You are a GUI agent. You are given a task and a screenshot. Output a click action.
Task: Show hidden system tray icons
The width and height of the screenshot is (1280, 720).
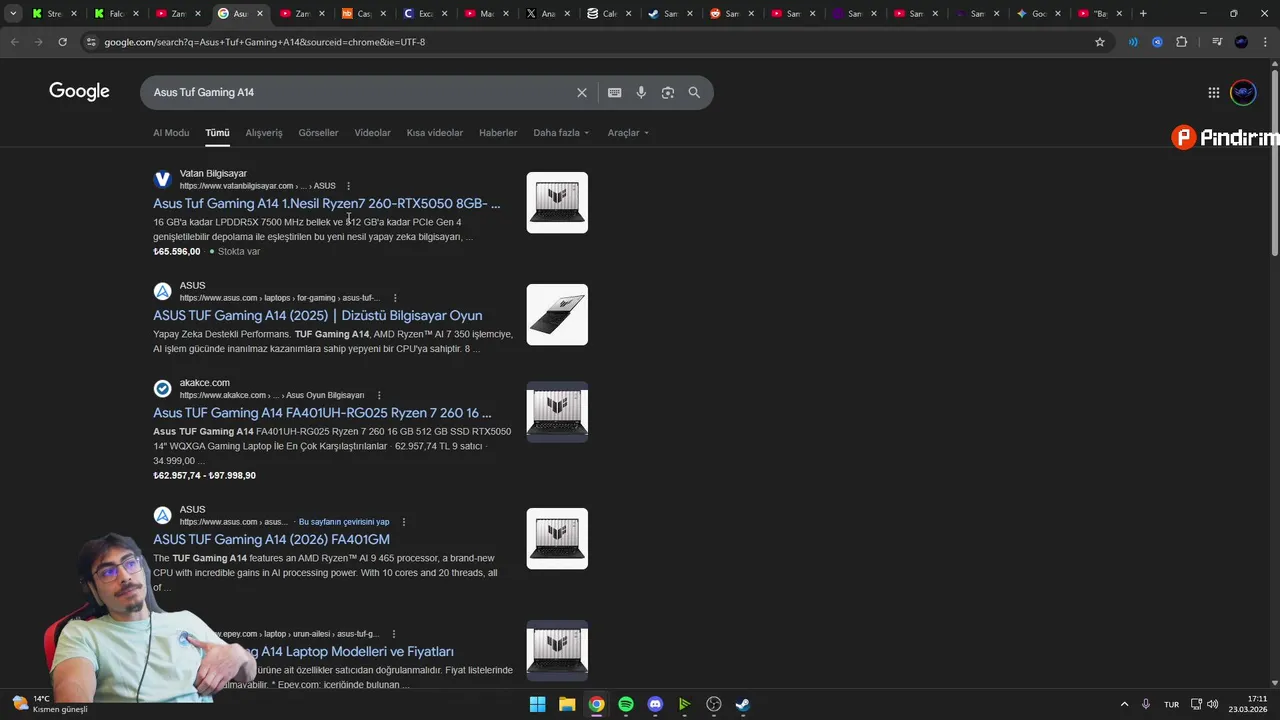pyautogui.click(x=1124, y=704)
